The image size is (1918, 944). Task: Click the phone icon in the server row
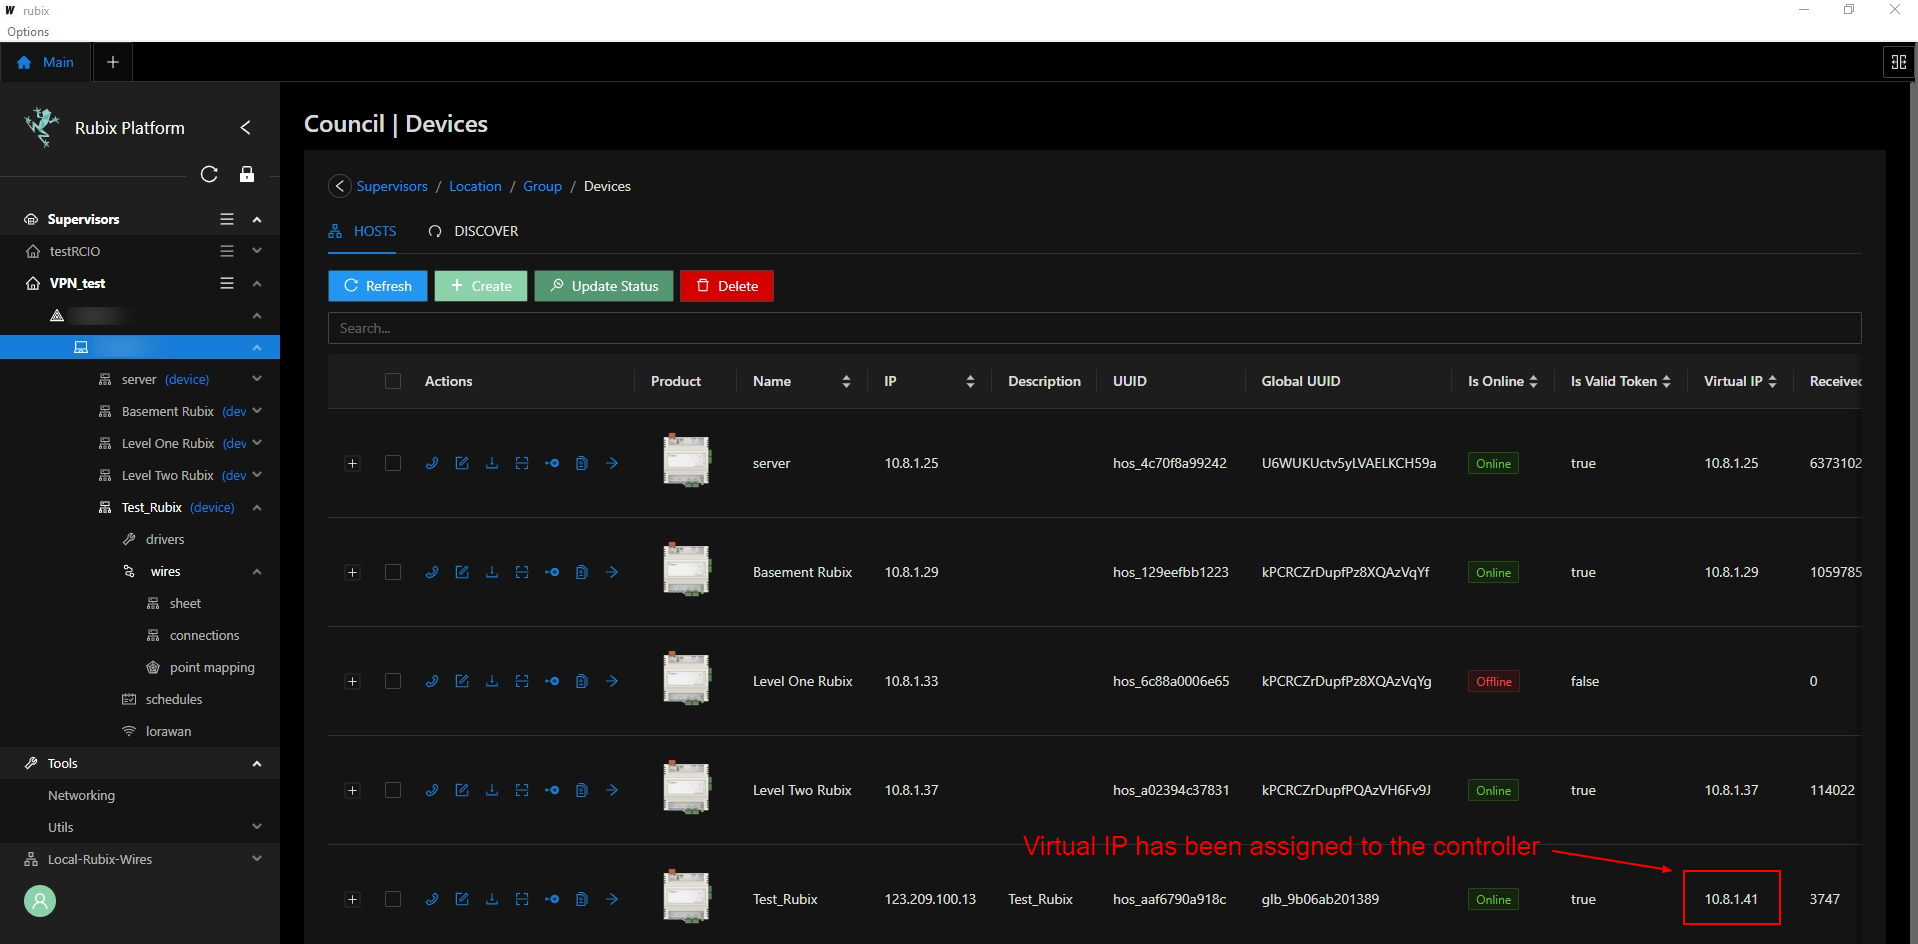coord(432,463)
